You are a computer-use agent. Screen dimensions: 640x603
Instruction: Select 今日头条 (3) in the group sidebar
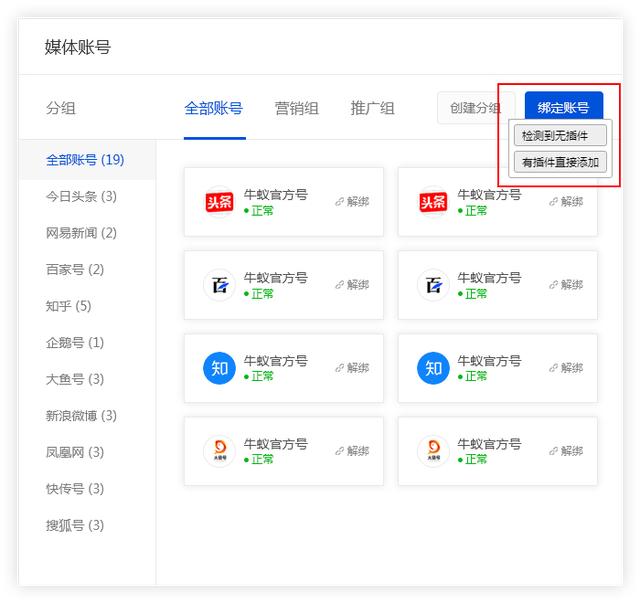[x=81, y=196]
